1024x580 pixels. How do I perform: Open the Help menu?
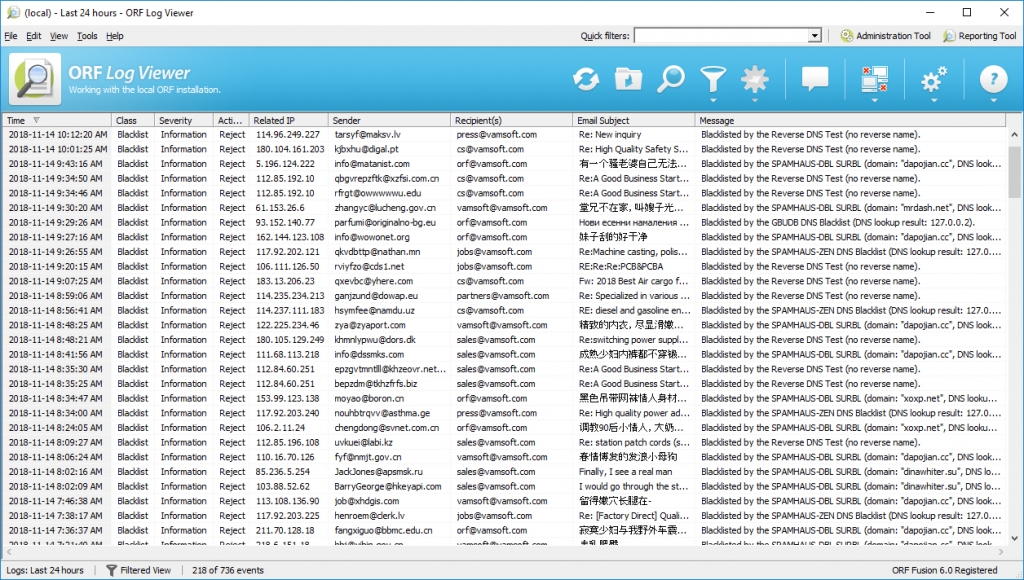coord(115,36)
